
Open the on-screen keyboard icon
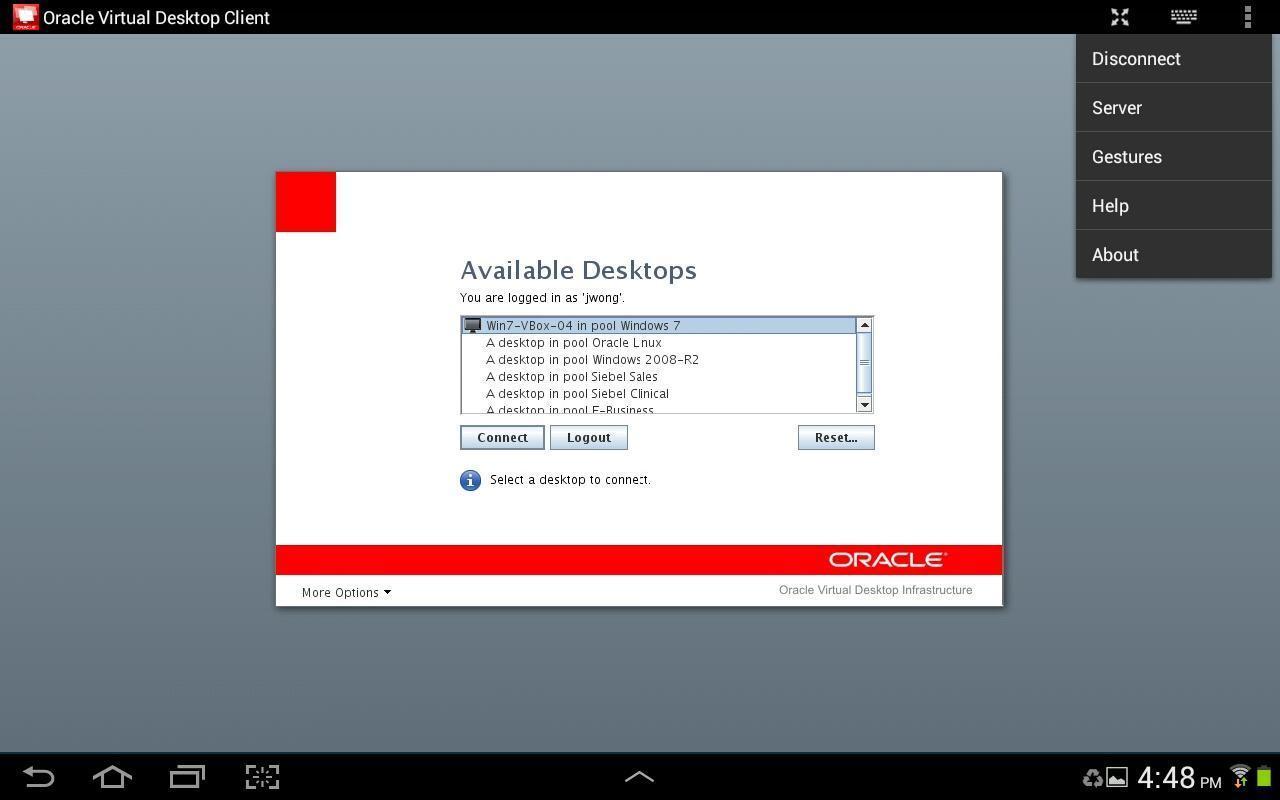1184,17
